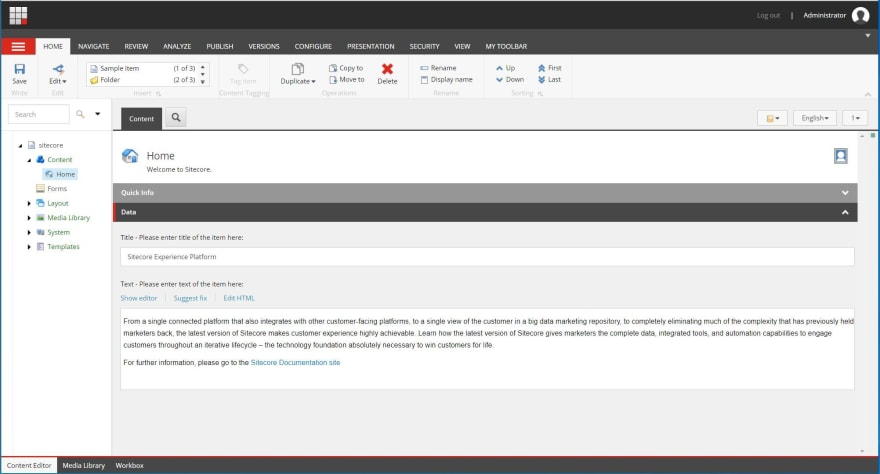The width and height of the screenshot is (880, 474).
Task: Click the red hamburger menu button
Action: (x=18, y=47)
